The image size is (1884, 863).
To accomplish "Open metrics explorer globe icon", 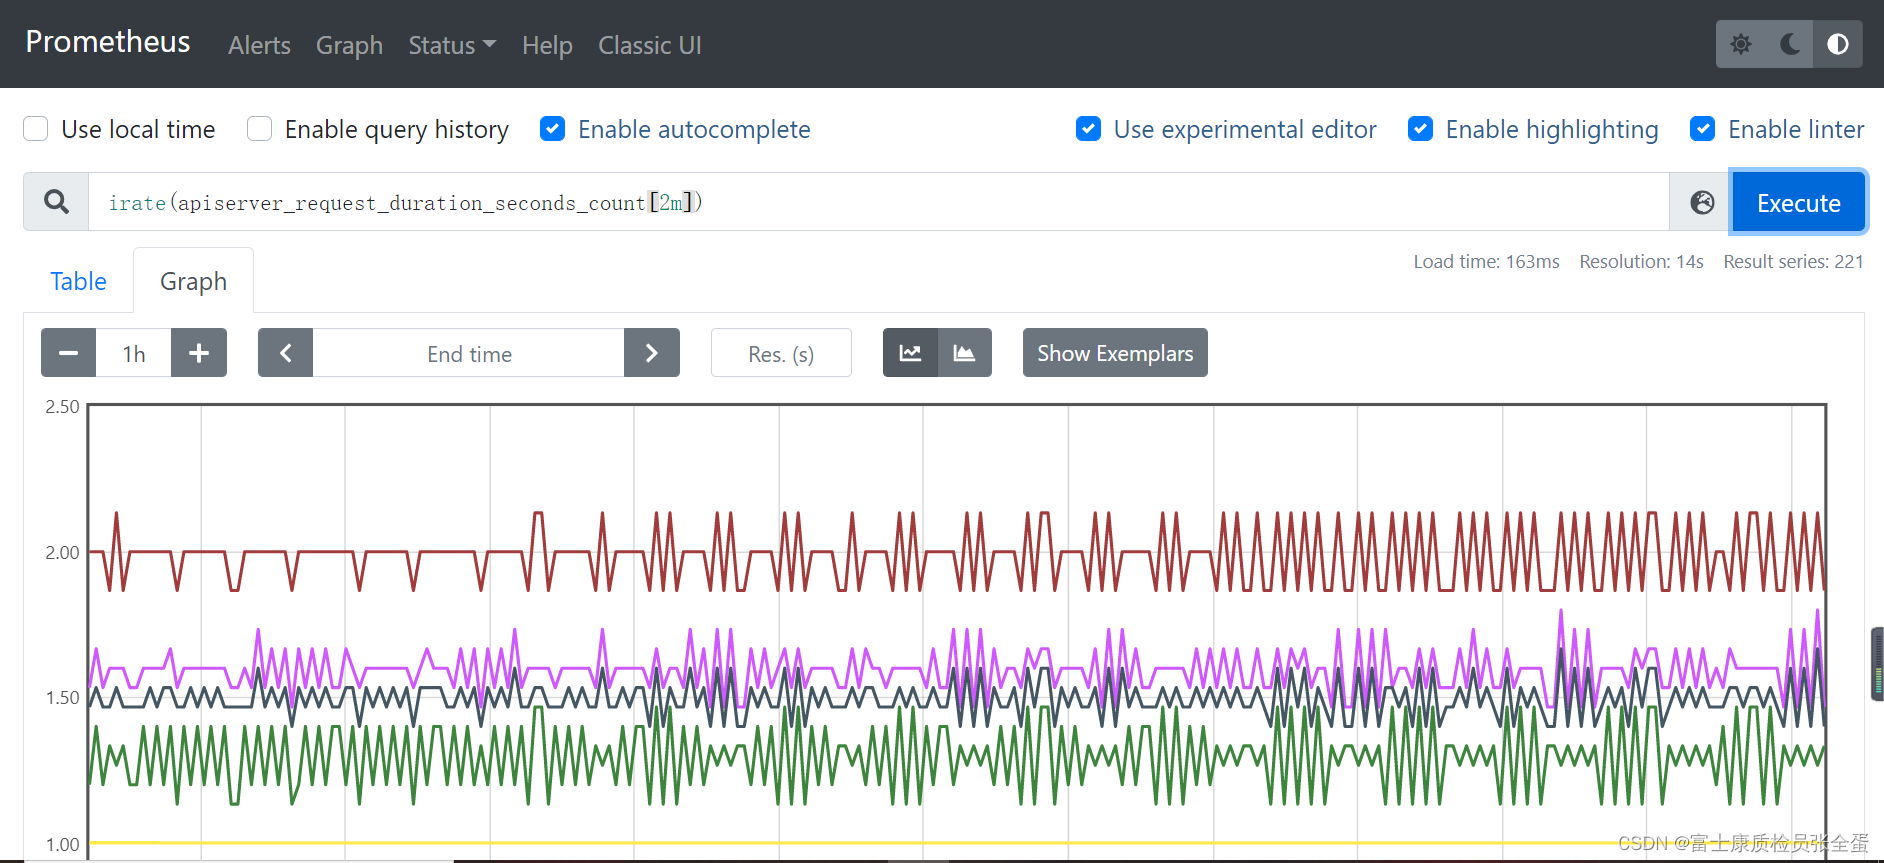I will click(1702, 202).
